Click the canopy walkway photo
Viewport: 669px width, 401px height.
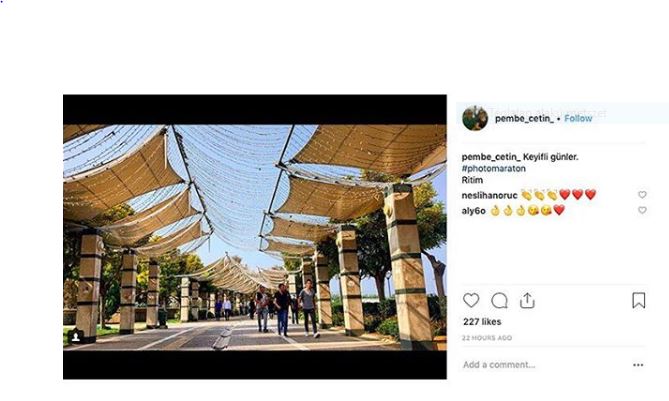pyautogui.click(x=255, y=237)
